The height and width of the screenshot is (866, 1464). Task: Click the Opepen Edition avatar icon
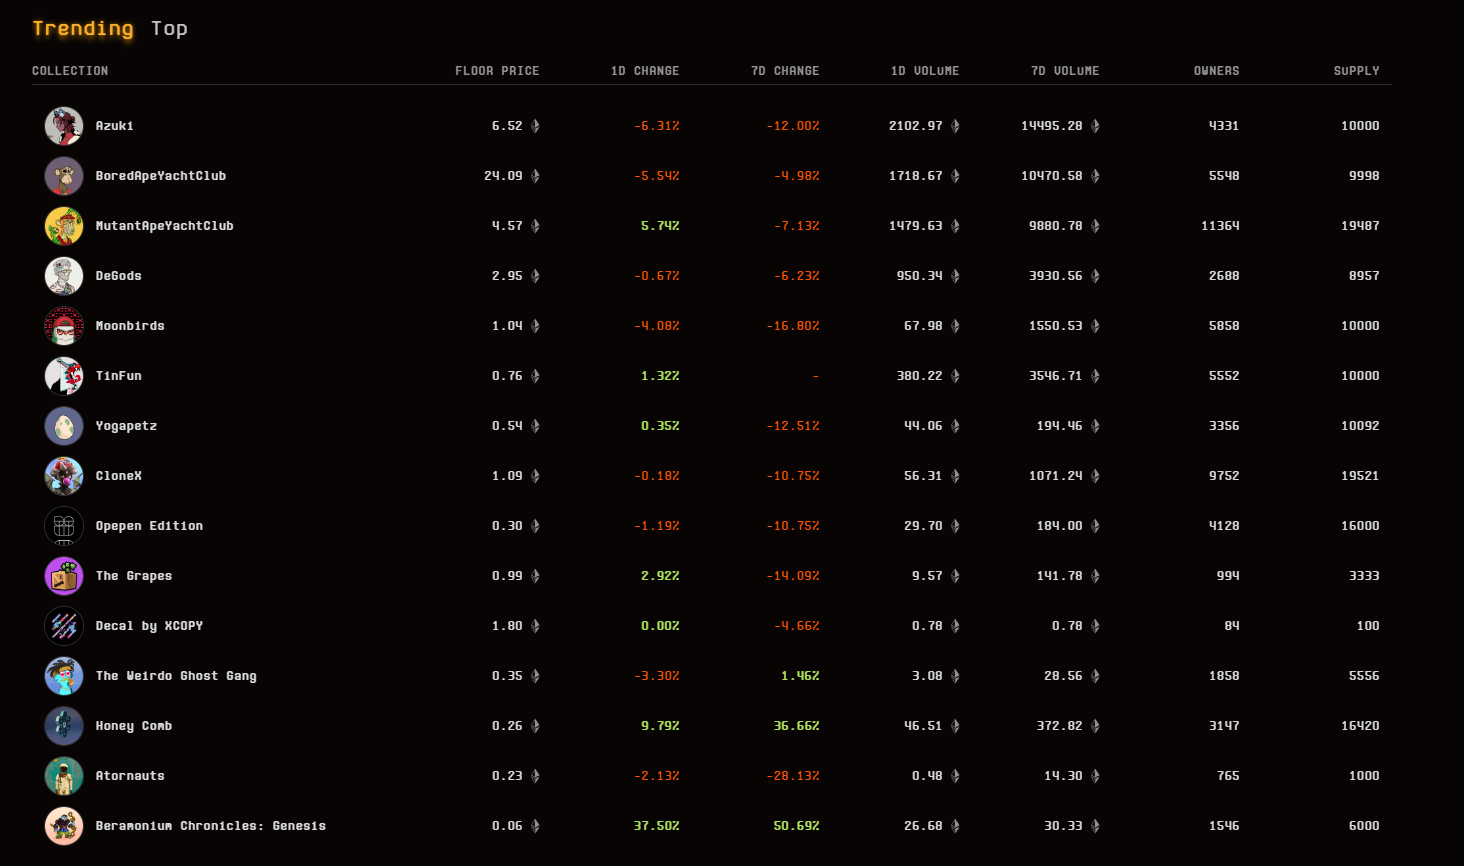point(64,526)
